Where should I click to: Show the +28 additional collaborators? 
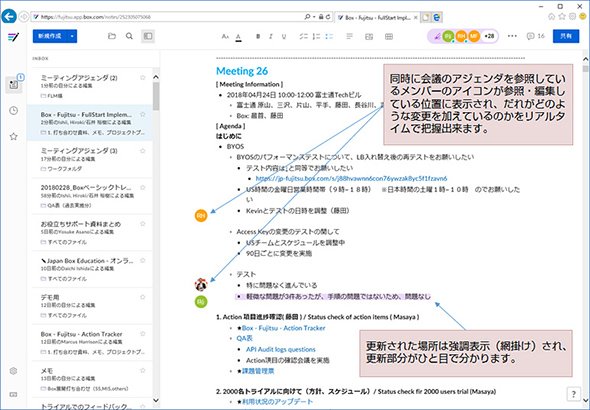489,36
